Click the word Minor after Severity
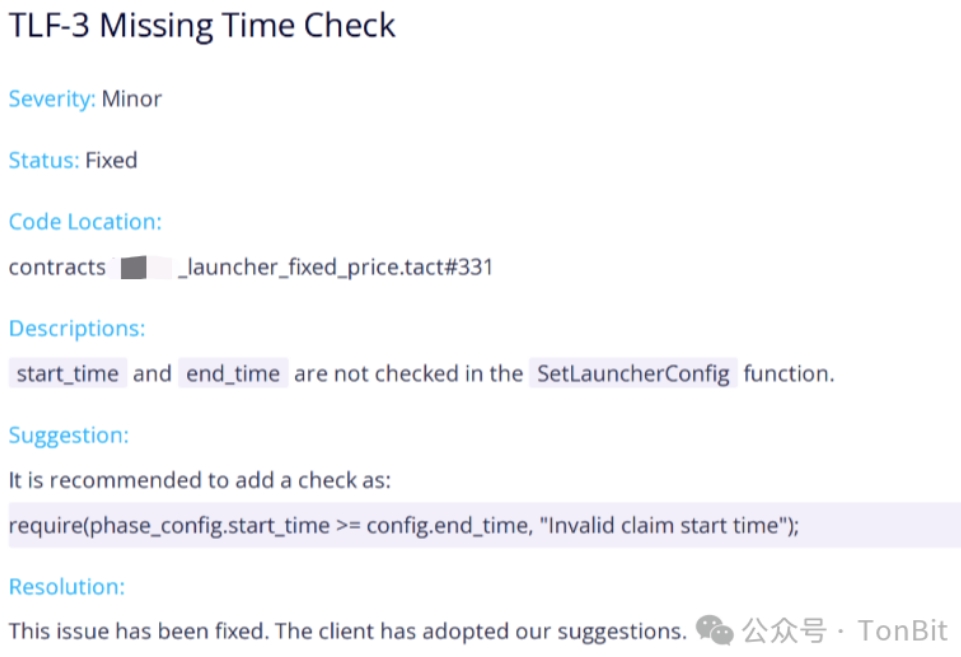This screenshot has height=657, width=961. pyautogui.click(x=132, y=99)
